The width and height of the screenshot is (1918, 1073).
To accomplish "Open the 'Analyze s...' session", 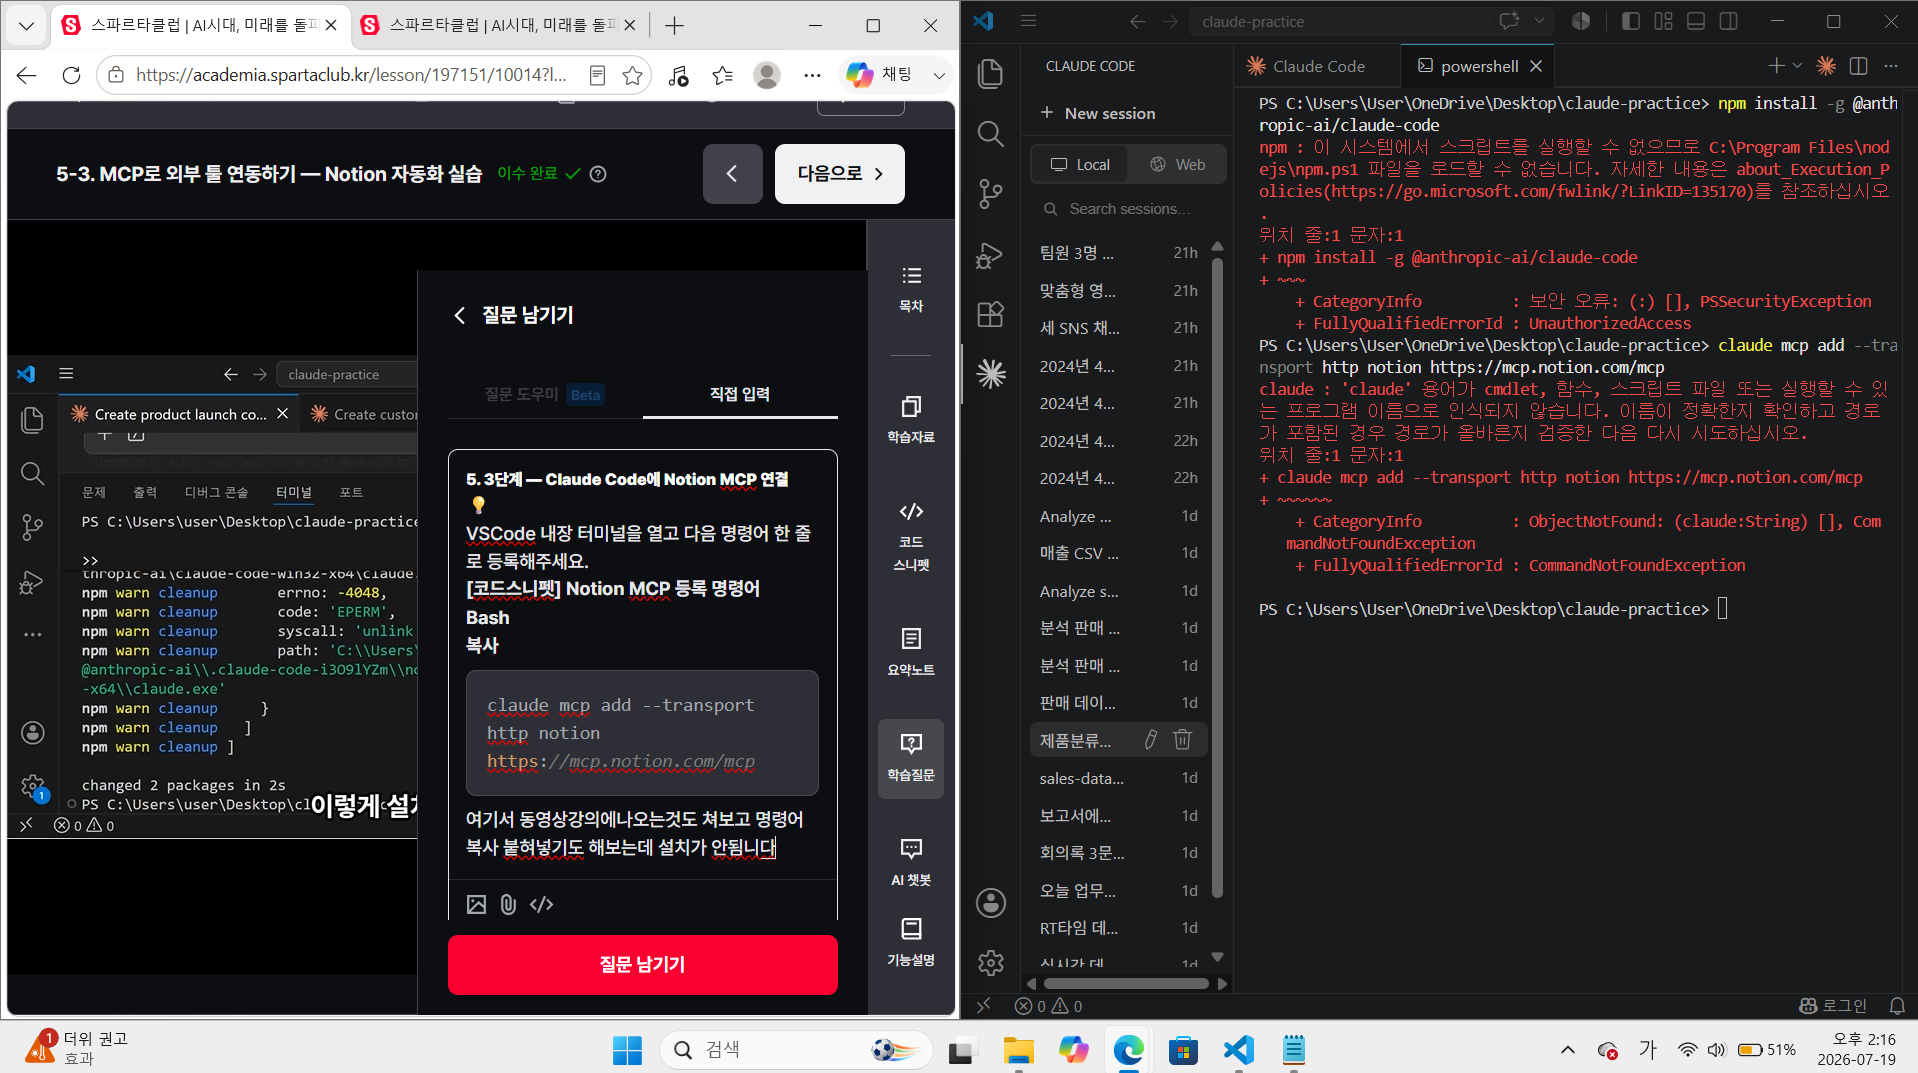I will tap(1118, 591).
